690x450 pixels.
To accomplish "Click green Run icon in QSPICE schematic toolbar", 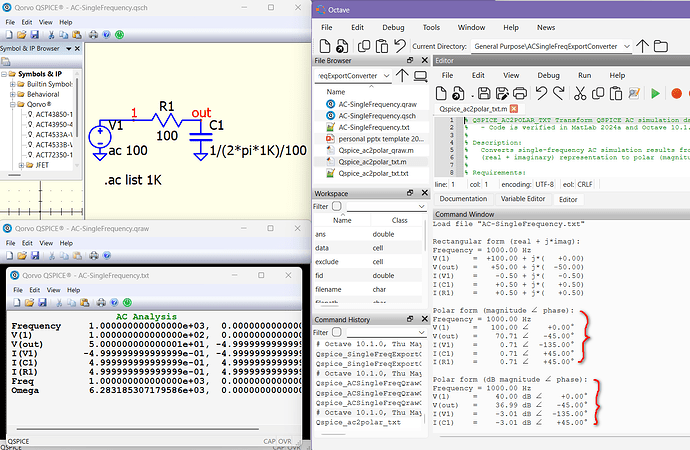I will (x=119, y=35).
